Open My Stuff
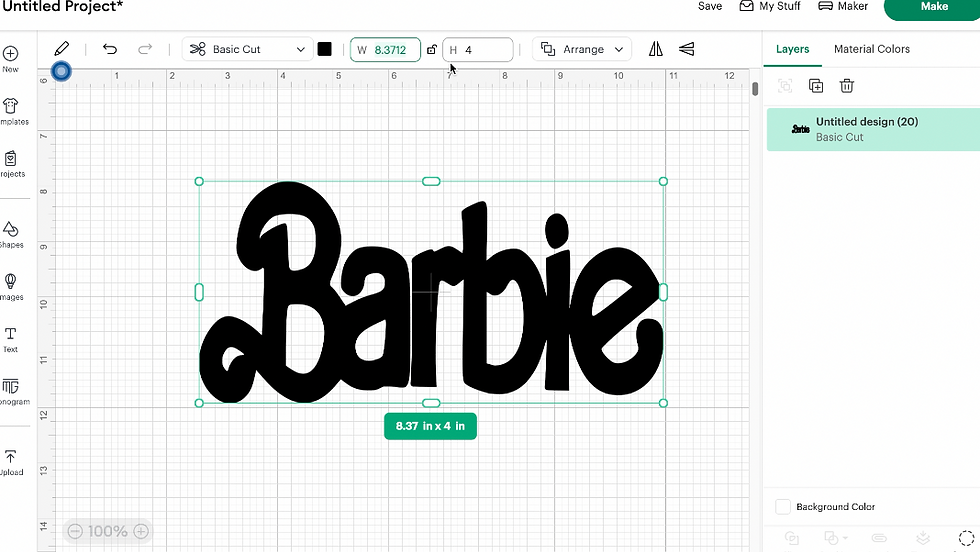The width and height of the screenshot is (980, 552). (x=770, y=6)
